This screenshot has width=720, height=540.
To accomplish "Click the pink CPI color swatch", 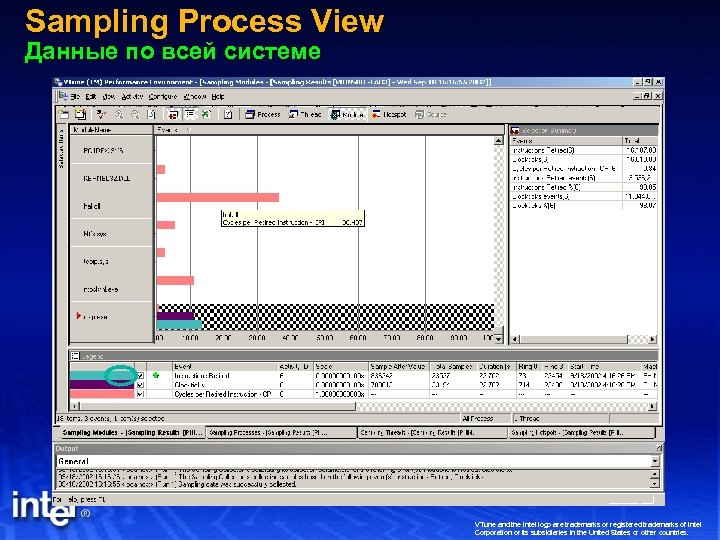I will [x=102, y=394].
